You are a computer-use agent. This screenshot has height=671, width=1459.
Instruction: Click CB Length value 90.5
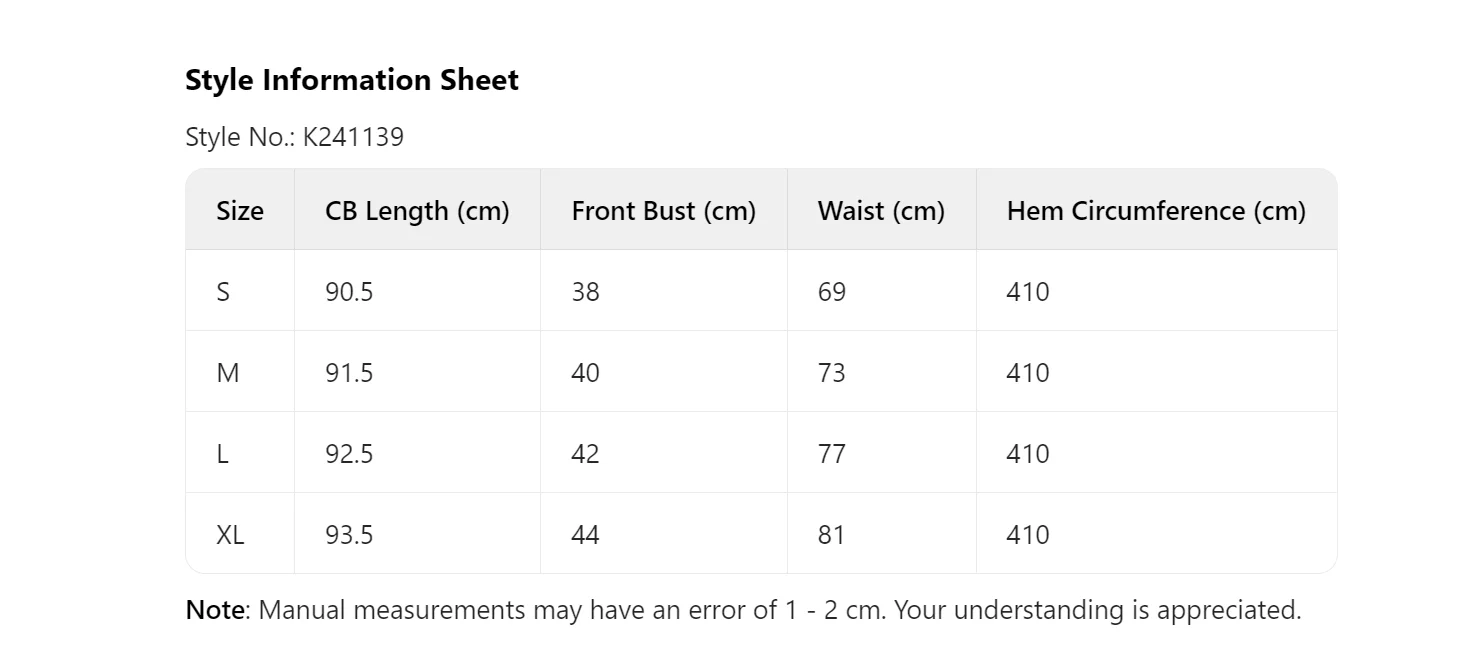(349, 292)
